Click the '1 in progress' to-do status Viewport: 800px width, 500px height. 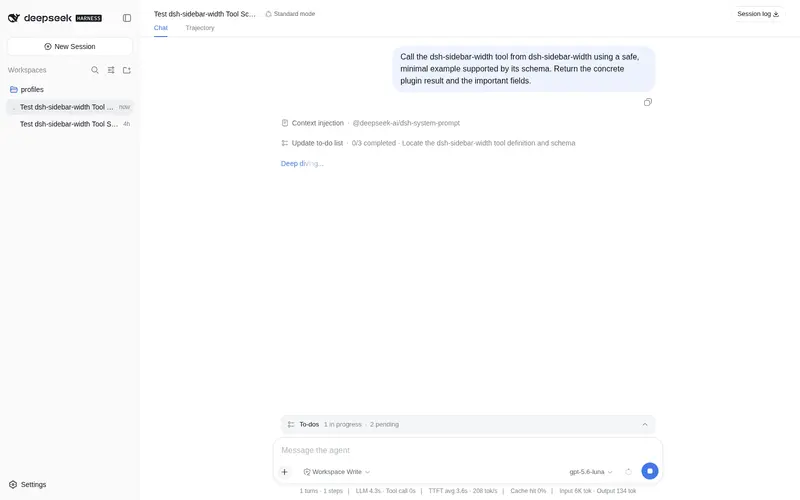tap(342, 424)
